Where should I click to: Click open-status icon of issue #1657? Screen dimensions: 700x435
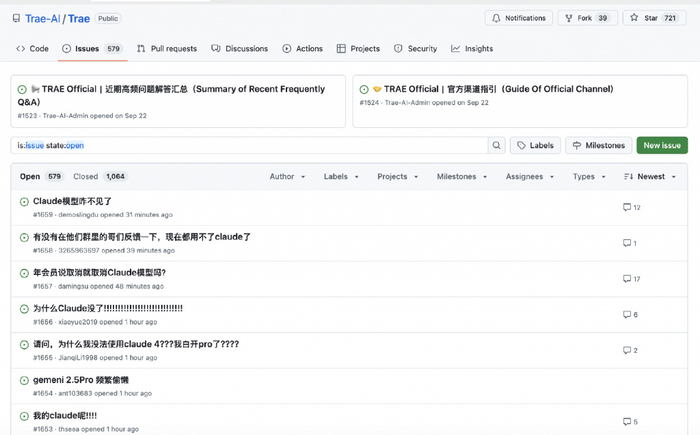coord(24,273)
